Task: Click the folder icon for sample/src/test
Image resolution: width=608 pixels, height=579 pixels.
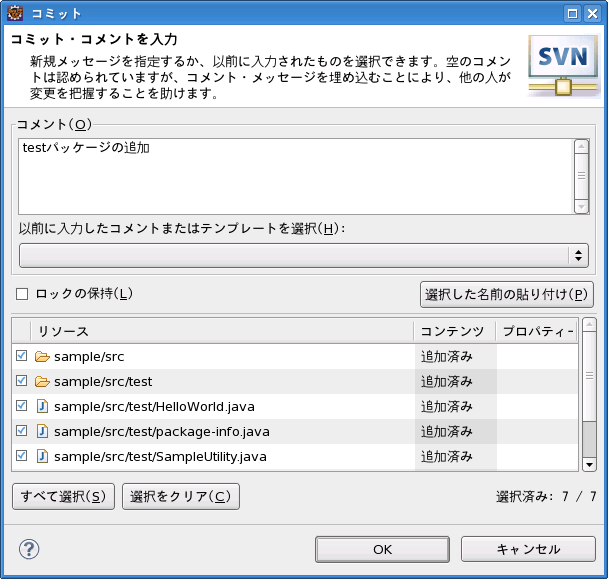Action: coord(42,381)
